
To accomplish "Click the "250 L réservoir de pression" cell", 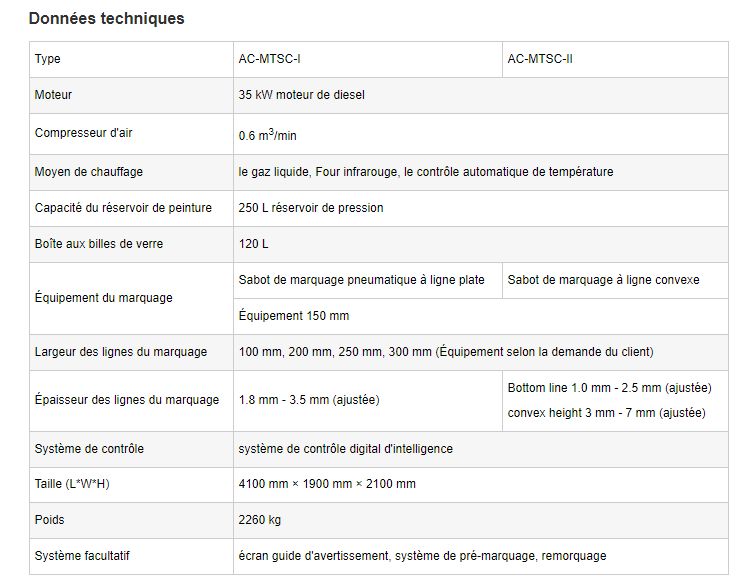I will (x=311, y=208).
